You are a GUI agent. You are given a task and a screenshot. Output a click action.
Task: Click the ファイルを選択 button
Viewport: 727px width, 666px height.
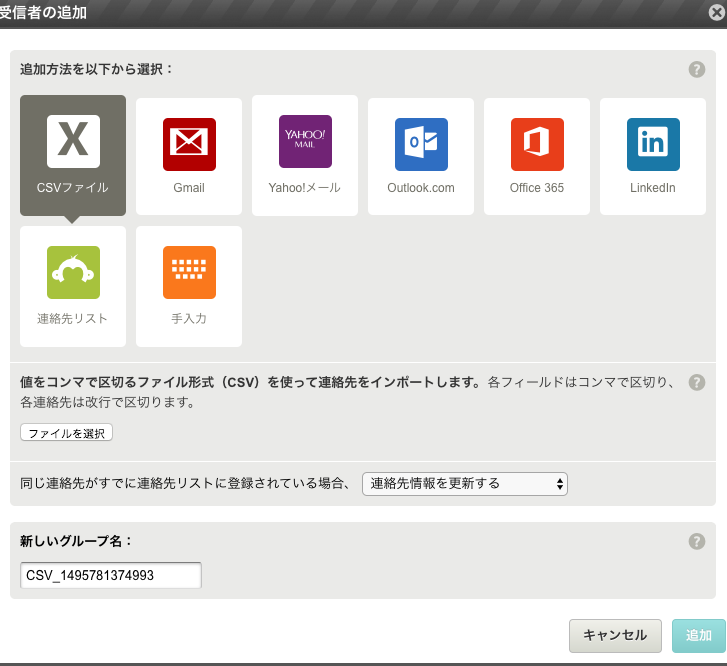pyautogui.click(x=66, y=433)
